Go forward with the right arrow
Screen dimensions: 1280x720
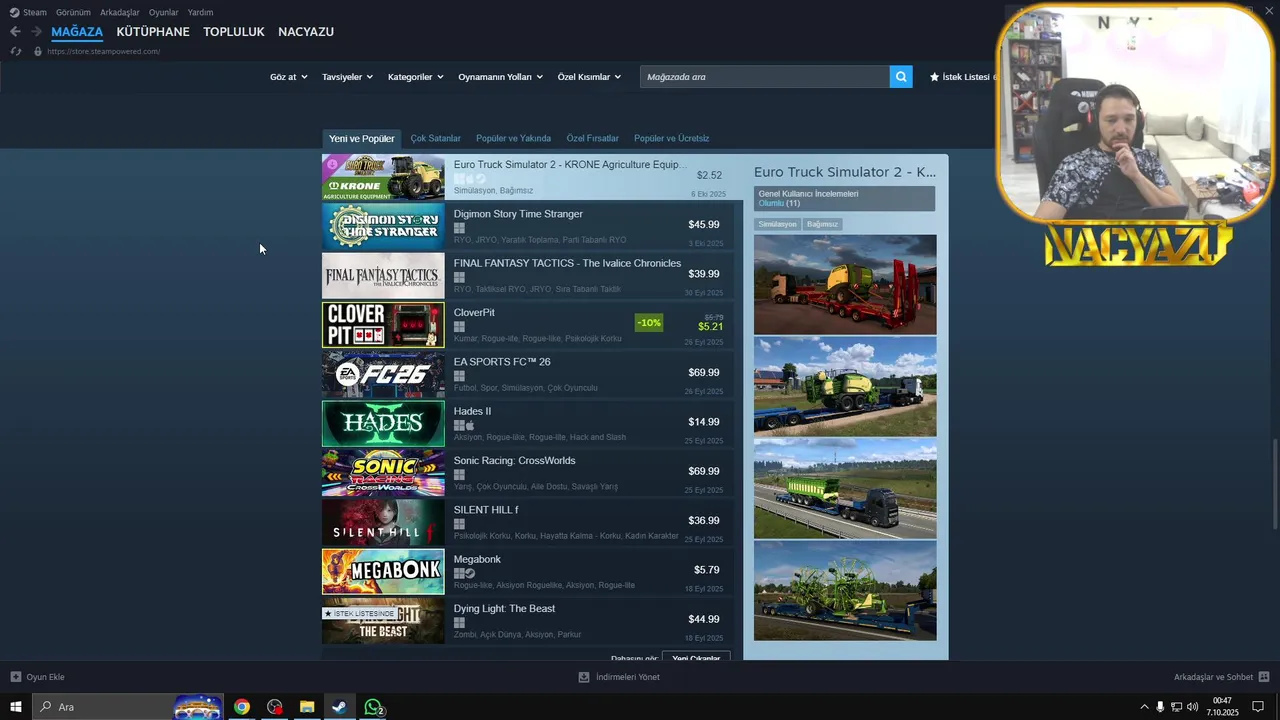(37, 32)
